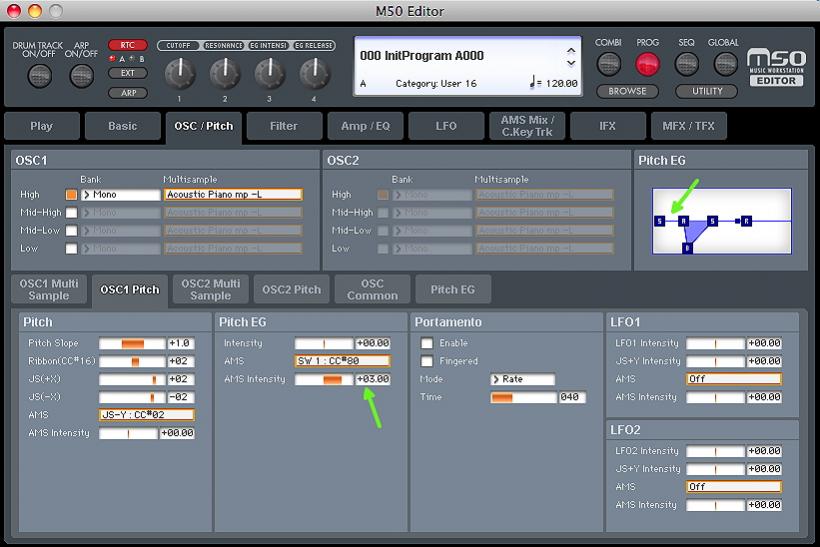
Task: Select the ARP control mode button
Action: click(x=128, y=93)
